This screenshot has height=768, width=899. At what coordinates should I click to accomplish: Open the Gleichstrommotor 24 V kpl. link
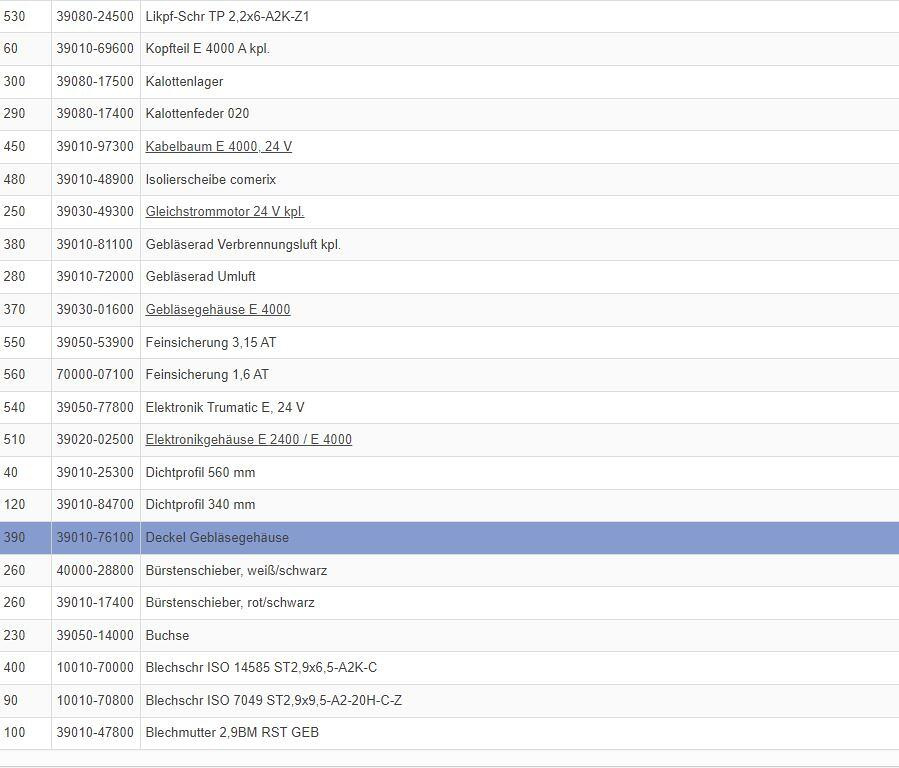[224, 212]
